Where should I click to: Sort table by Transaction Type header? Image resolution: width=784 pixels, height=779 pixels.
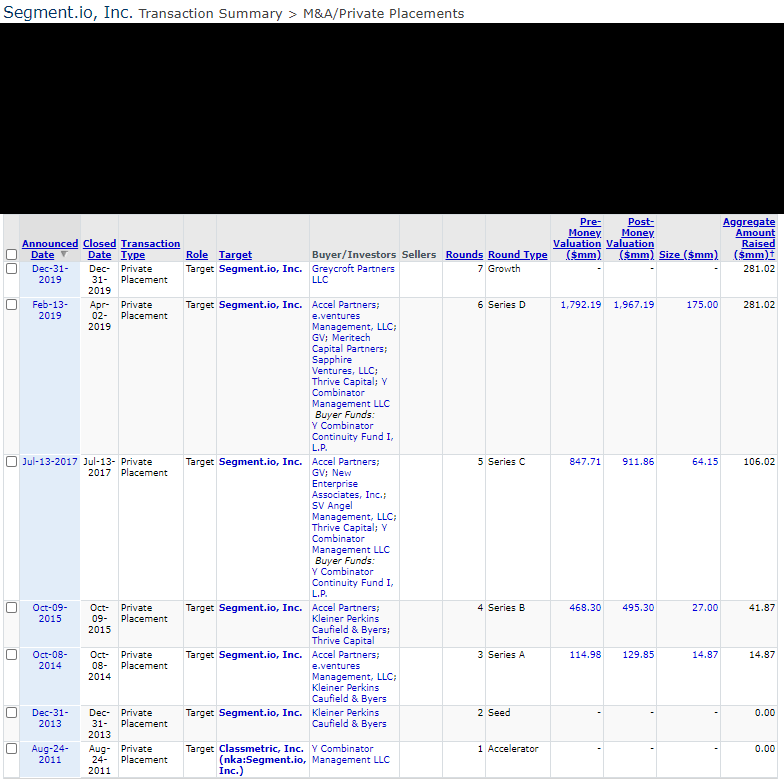[x=150, y=249]
